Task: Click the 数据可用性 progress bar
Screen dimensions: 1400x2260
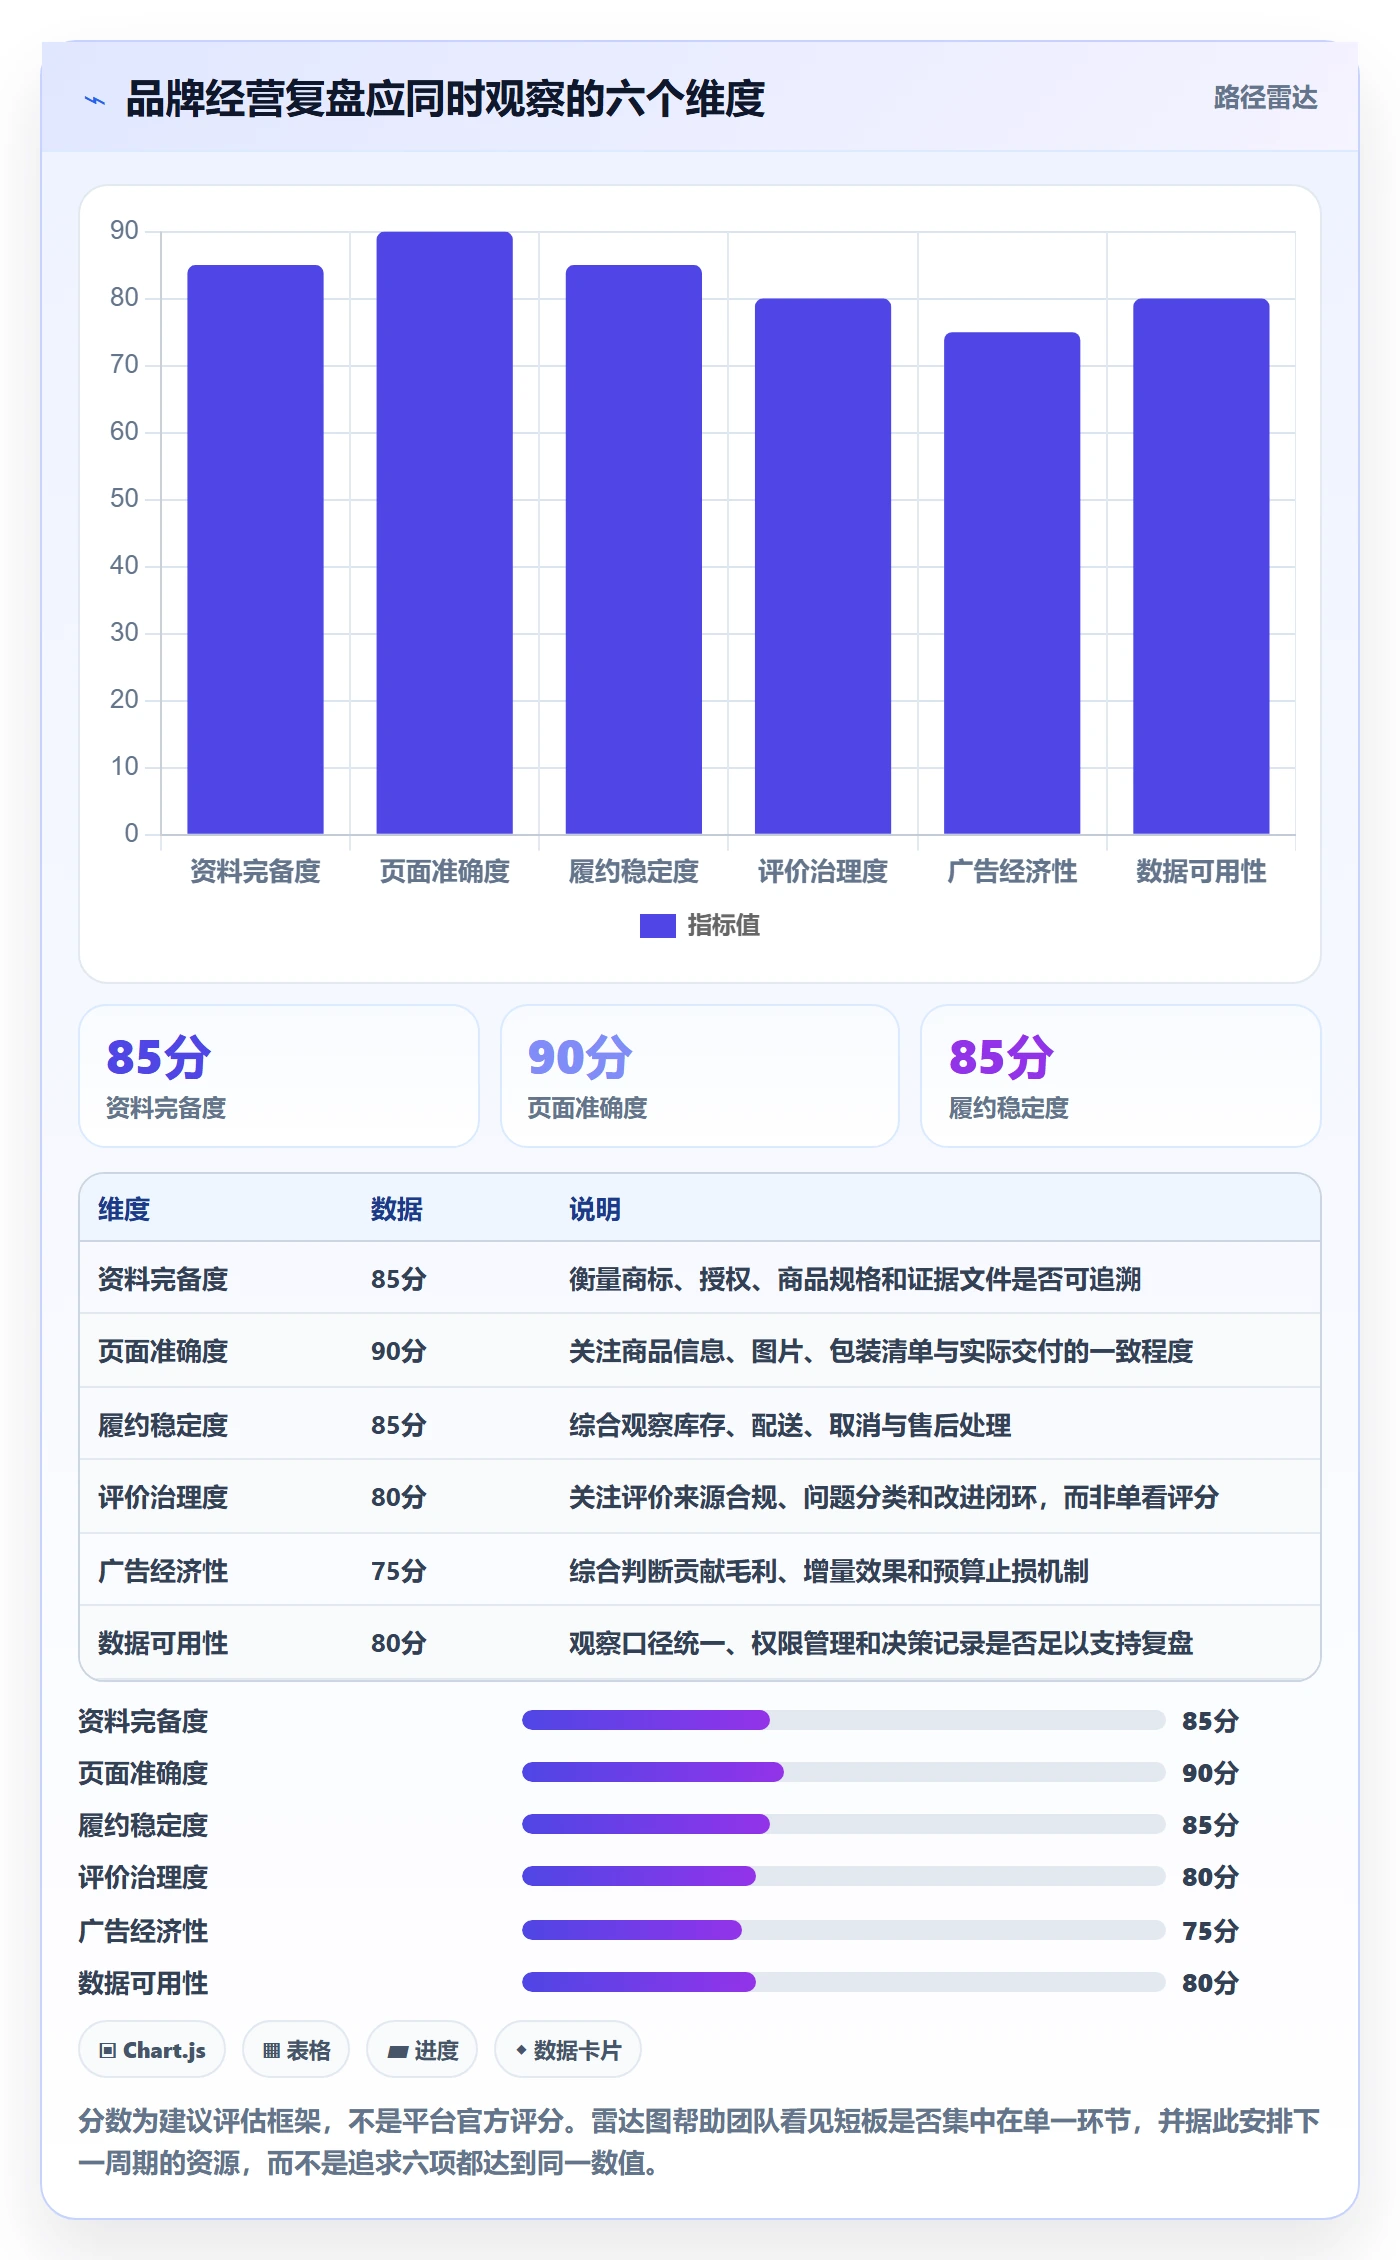Action: tap(843, 1982)
